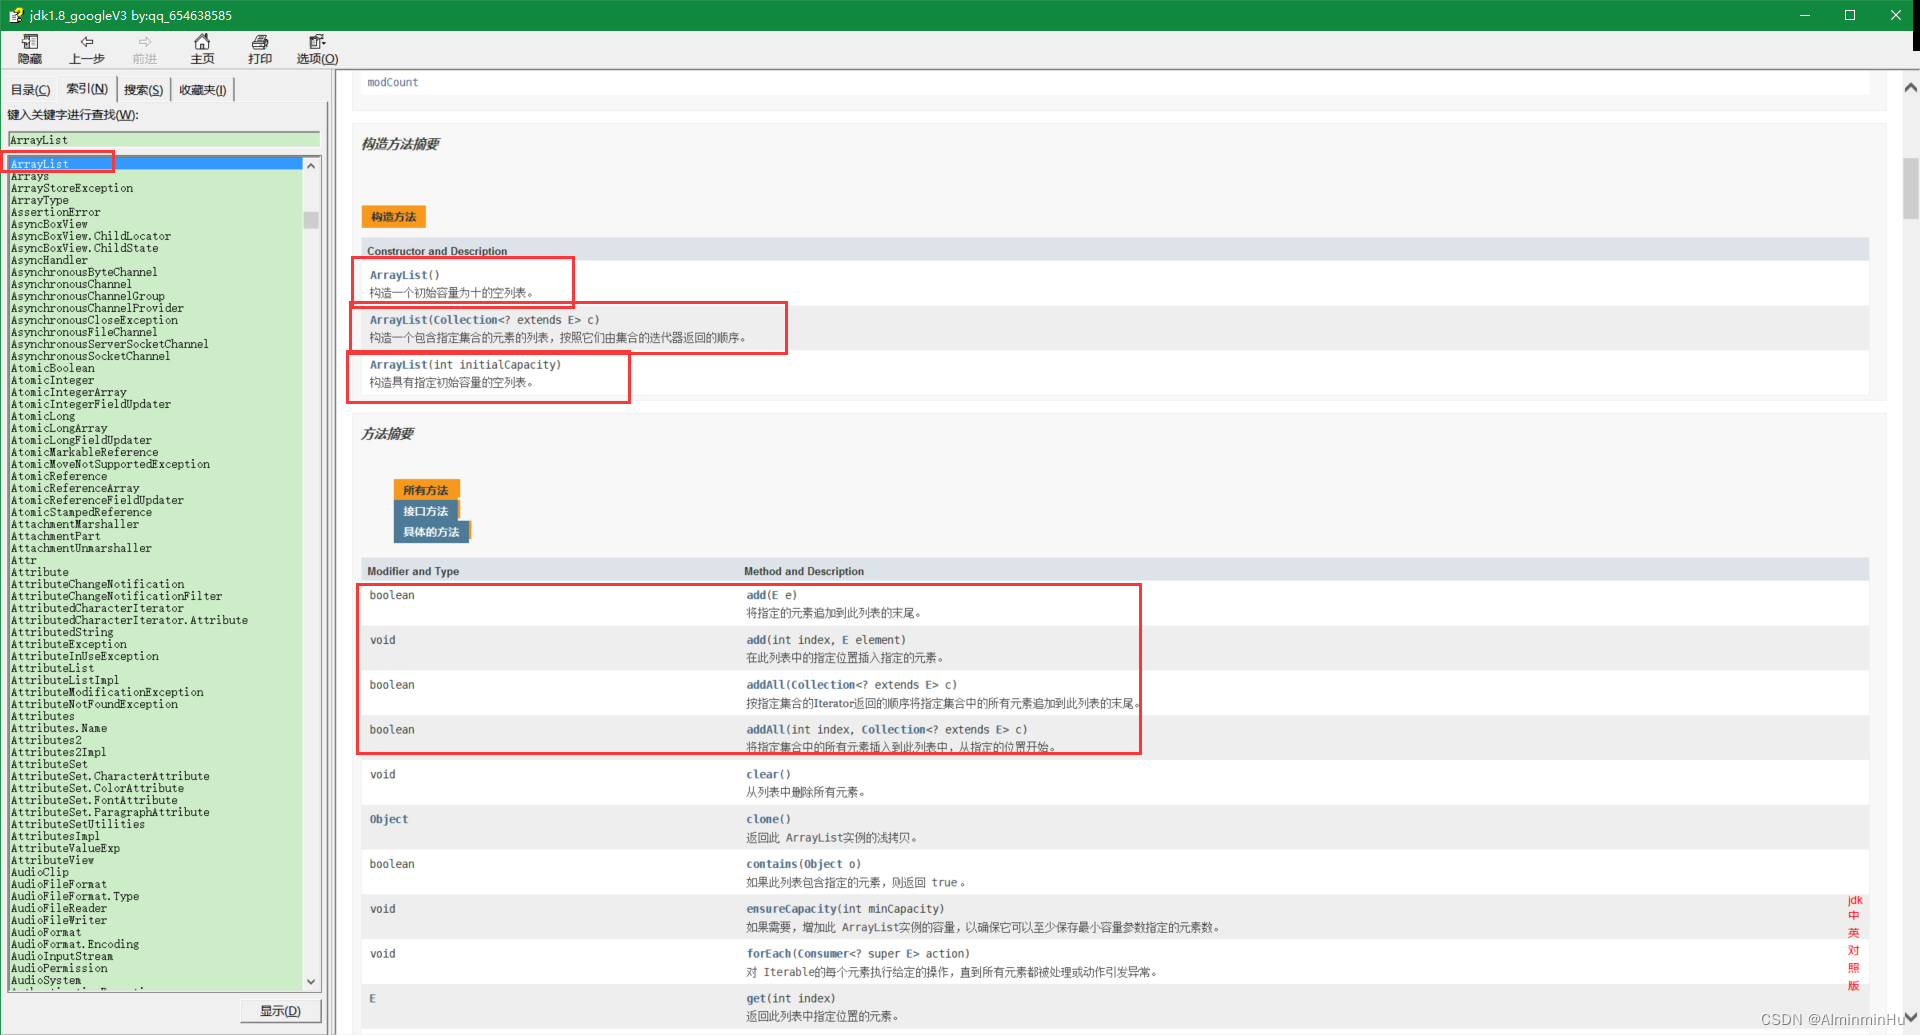The height and width of the screenshot is (1035, 1920).
Task: Switch to the 目录(C) contents tab
Action: pyautogui.click(x=30, y=90)
